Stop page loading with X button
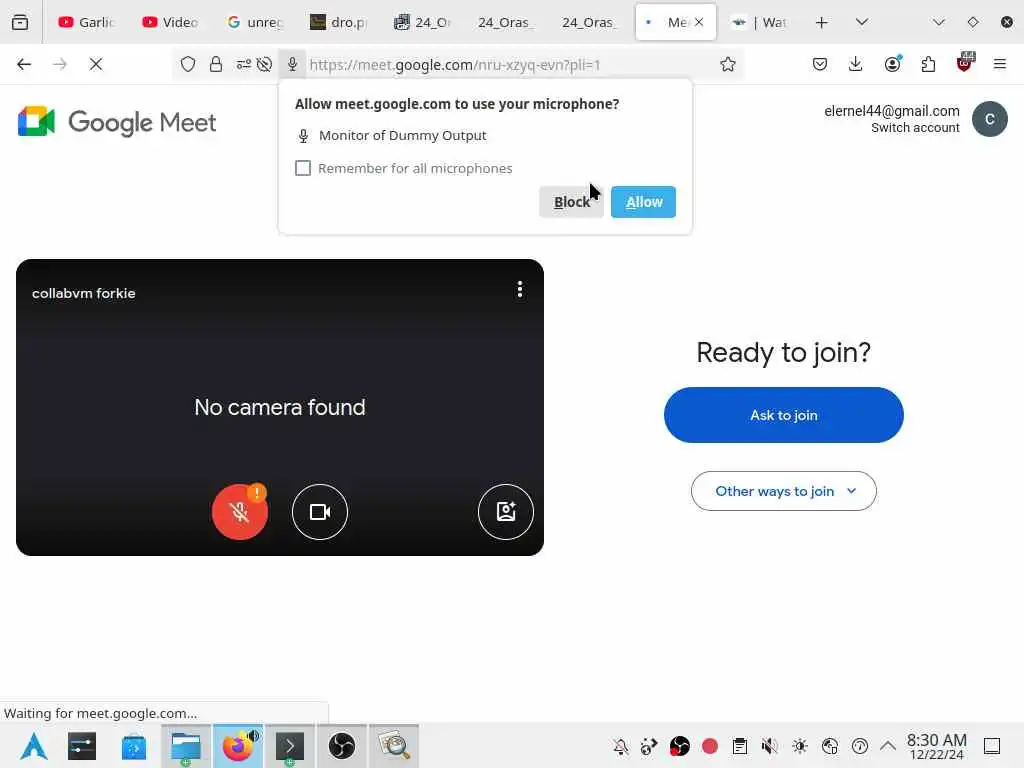 pyautogui.click(x=96, y=64)
